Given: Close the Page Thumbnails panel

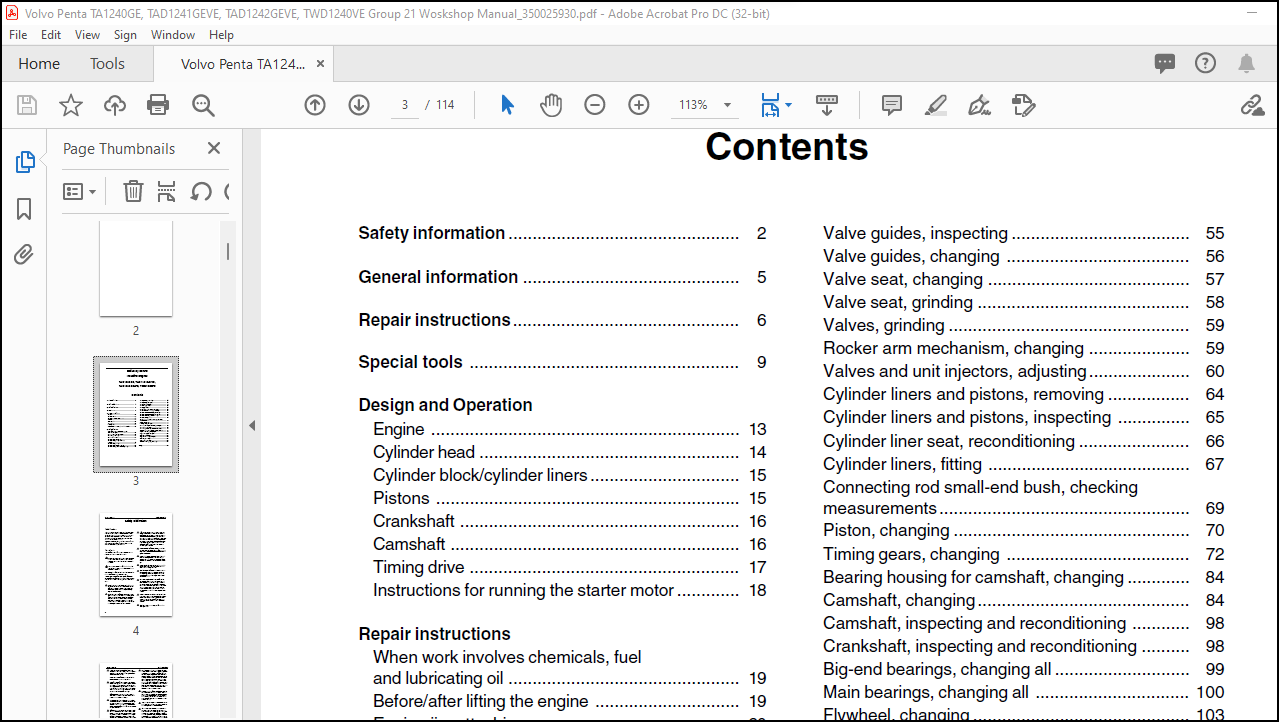Looking at the screenshot, I should click(214, 148).
